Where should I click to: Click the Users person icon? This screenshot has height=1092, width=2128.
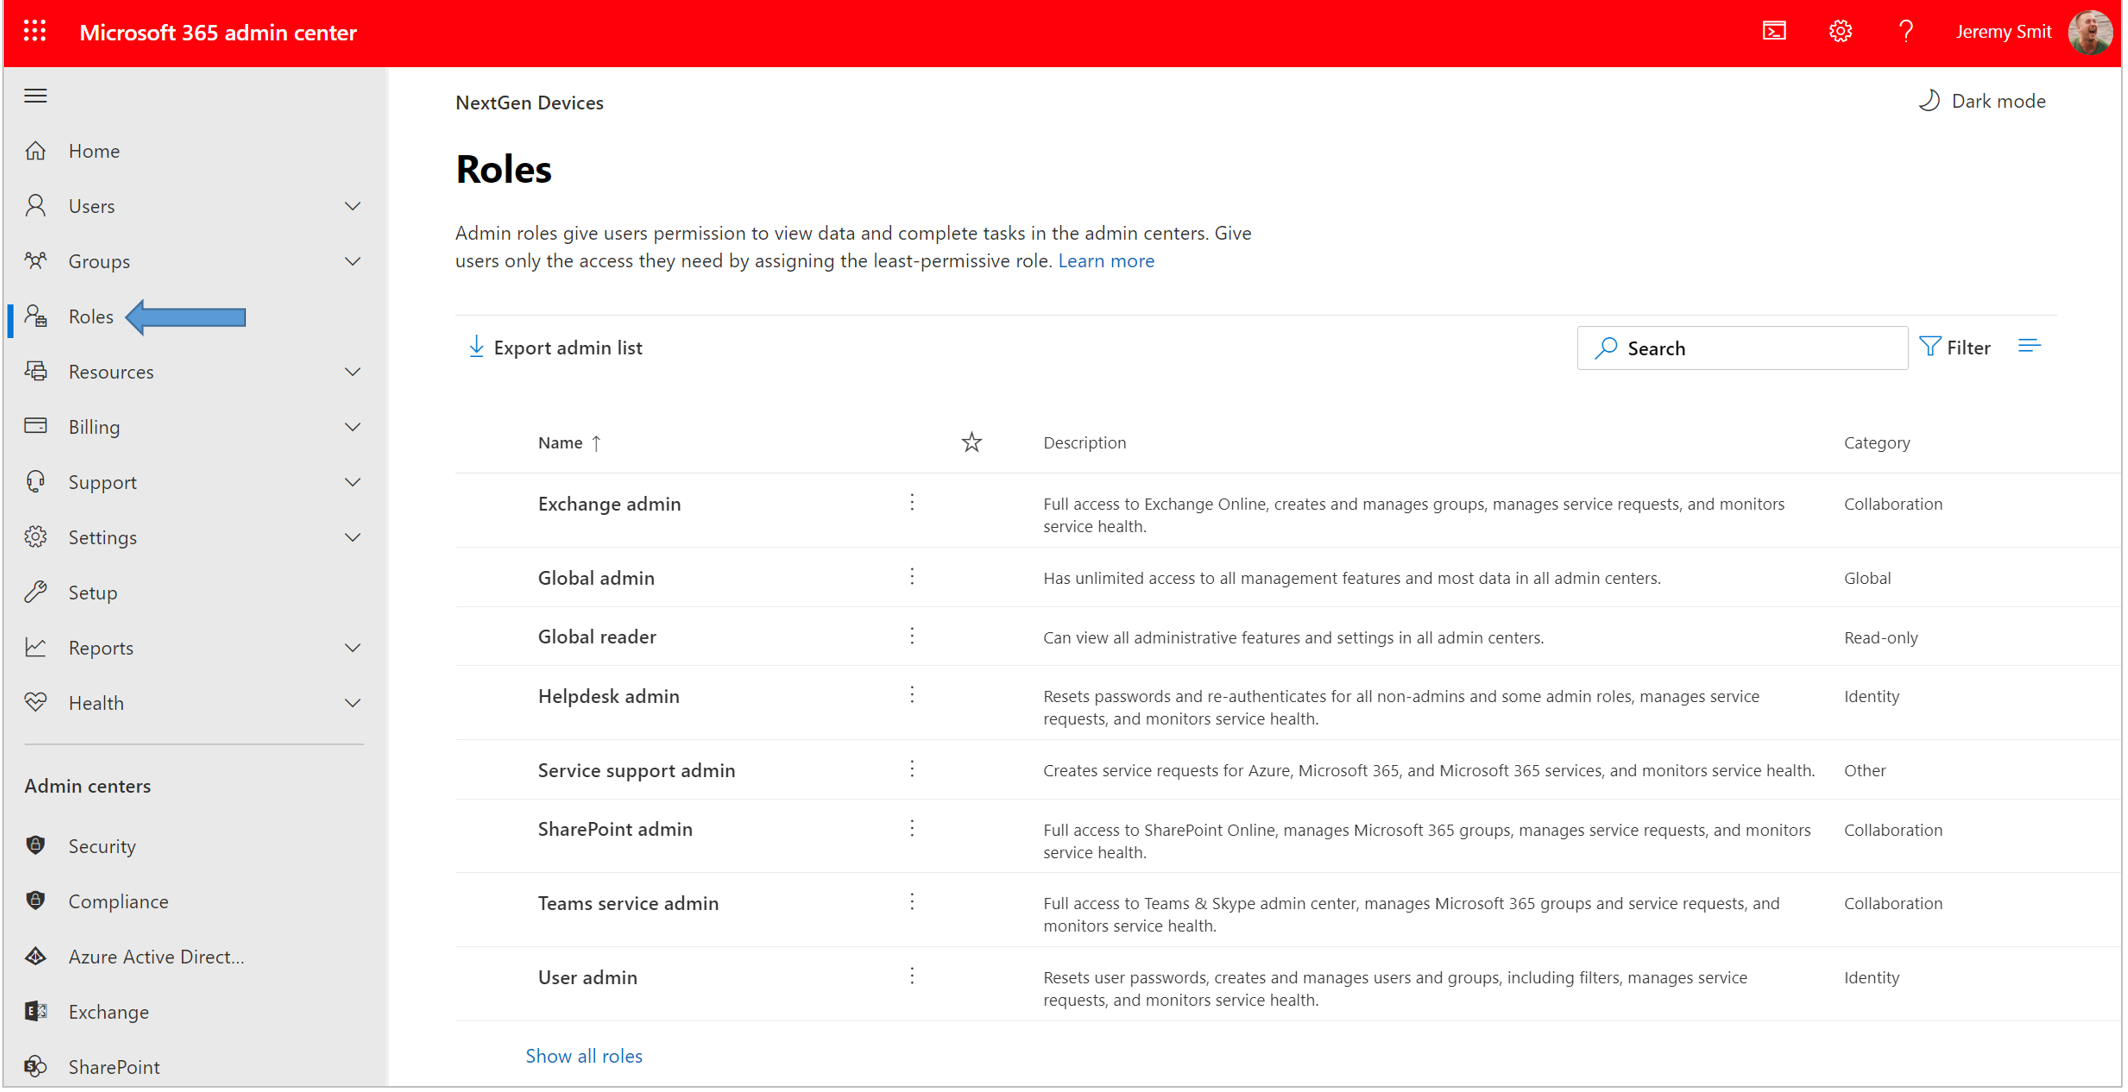tap(36, 206)
